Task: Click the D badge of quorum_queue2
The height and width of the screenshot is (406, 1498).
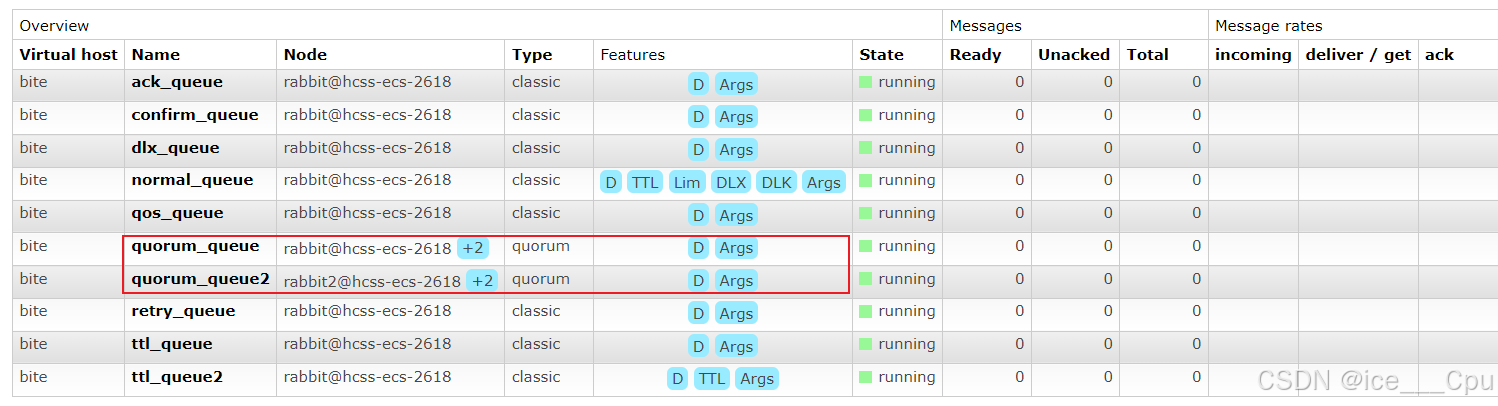Action: click(x=698, y=280)
